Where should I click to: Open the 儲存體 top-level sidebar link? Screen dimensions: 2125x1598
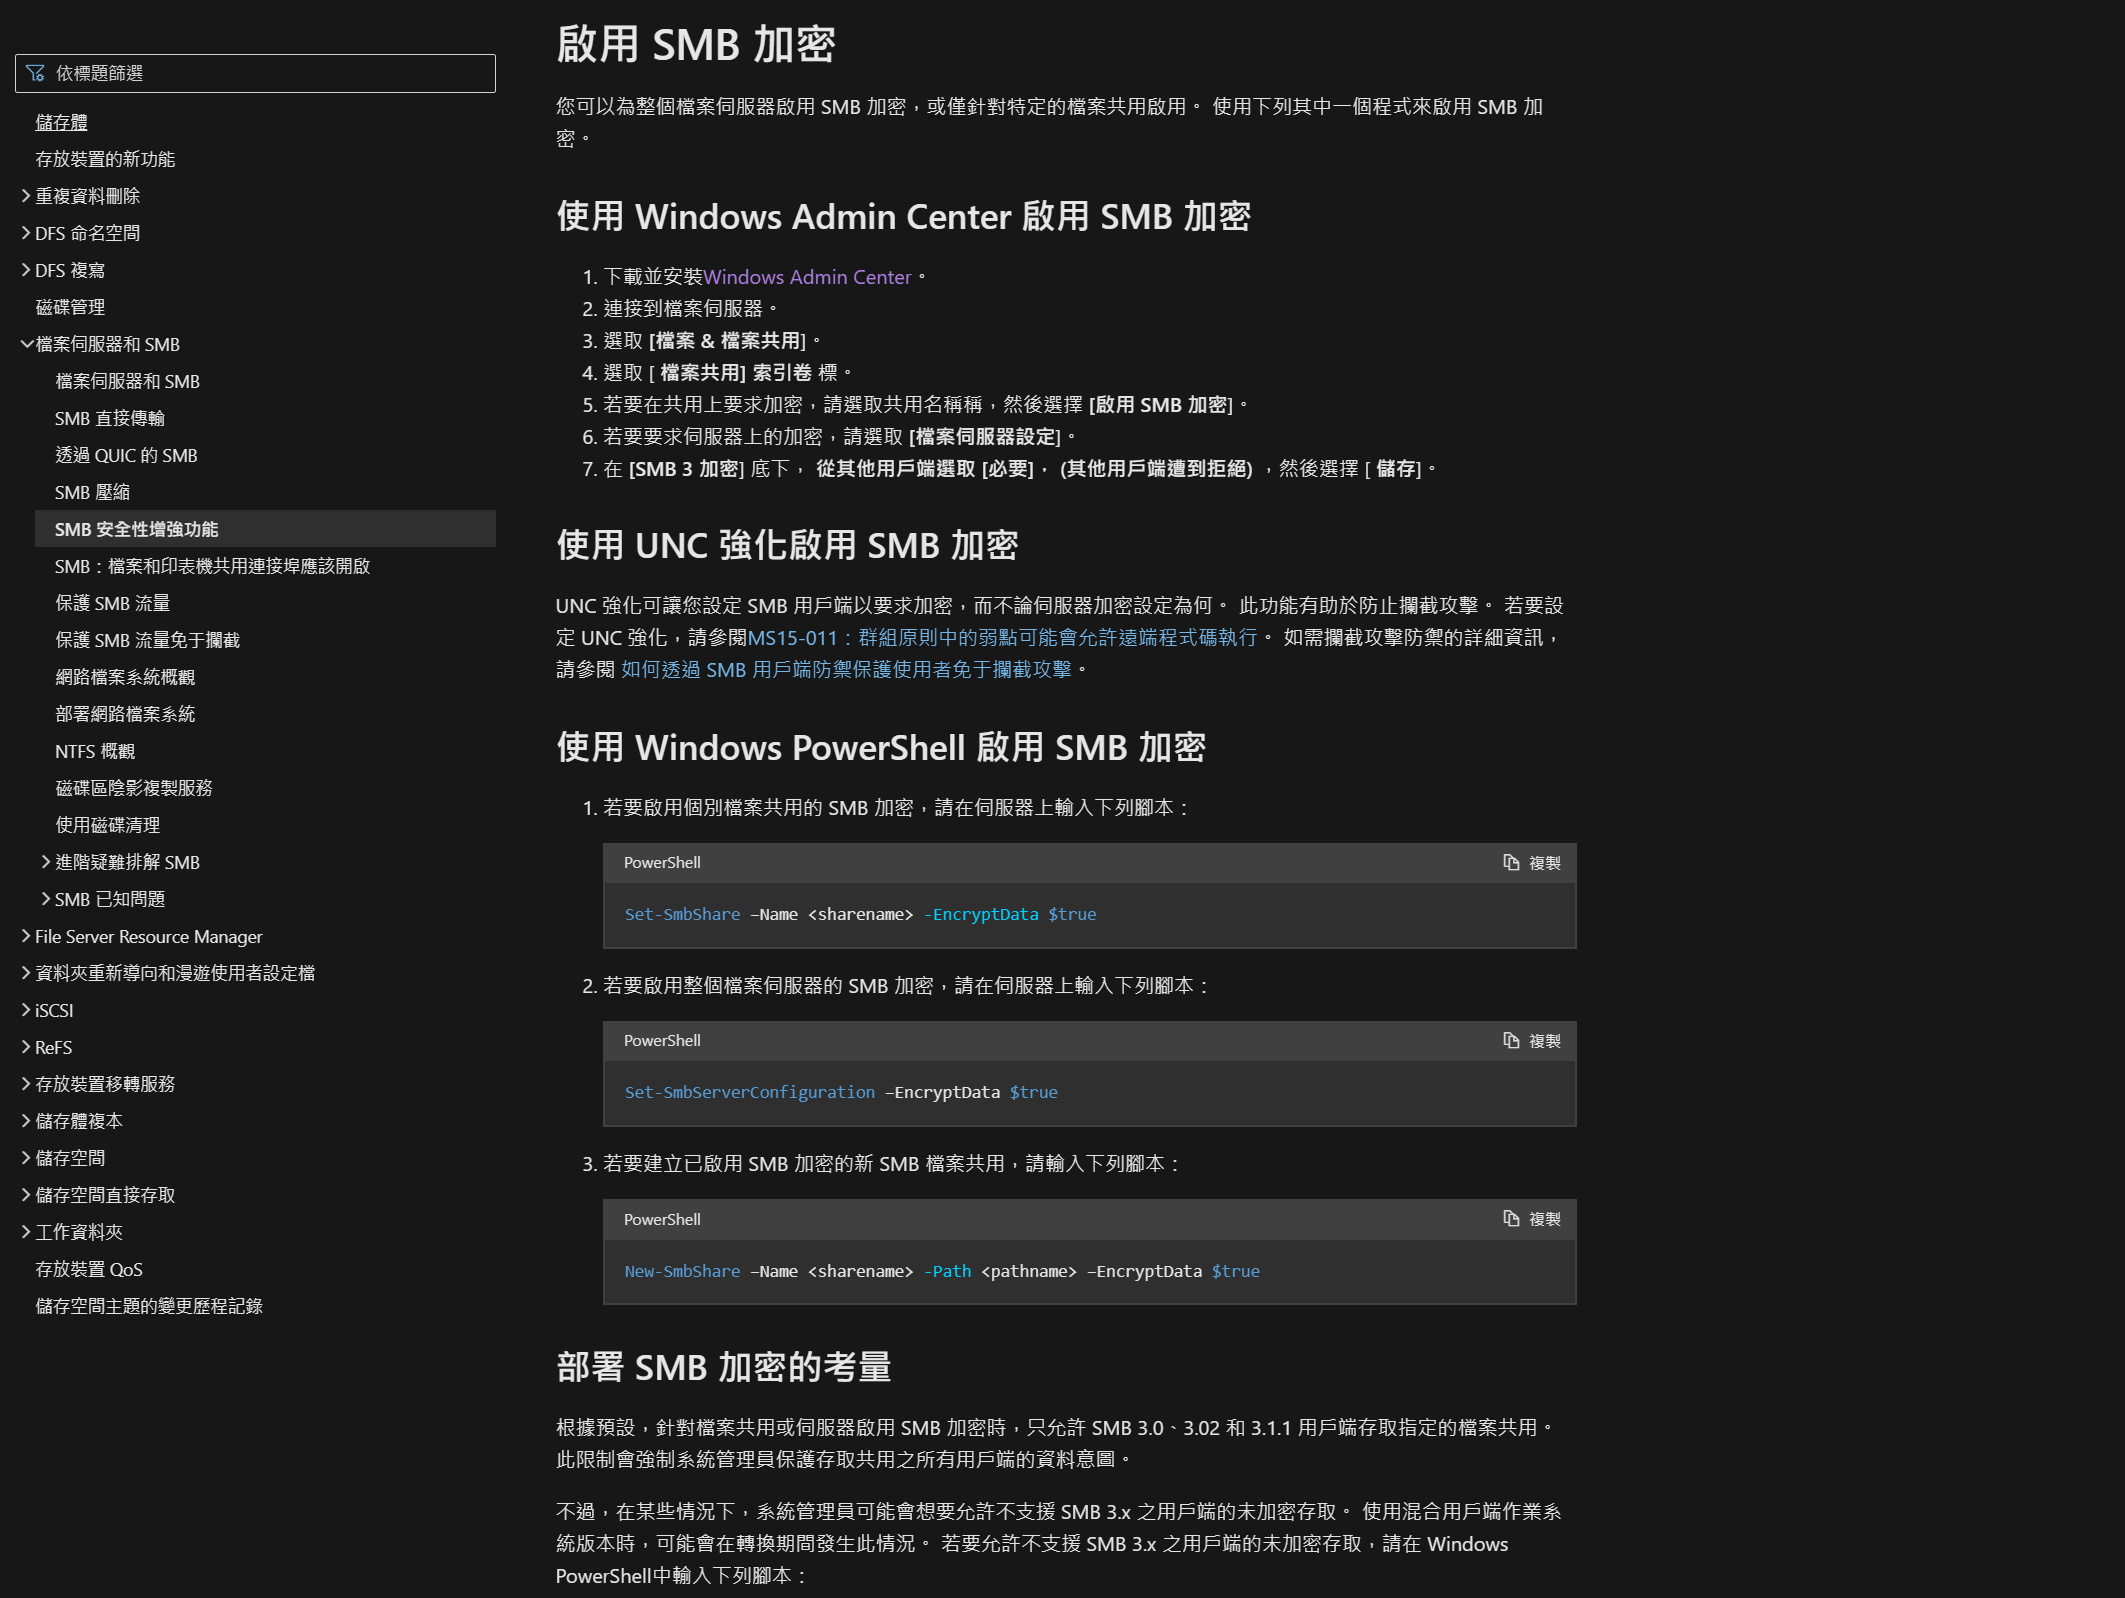pyautogui.click(x=61, y=122)
